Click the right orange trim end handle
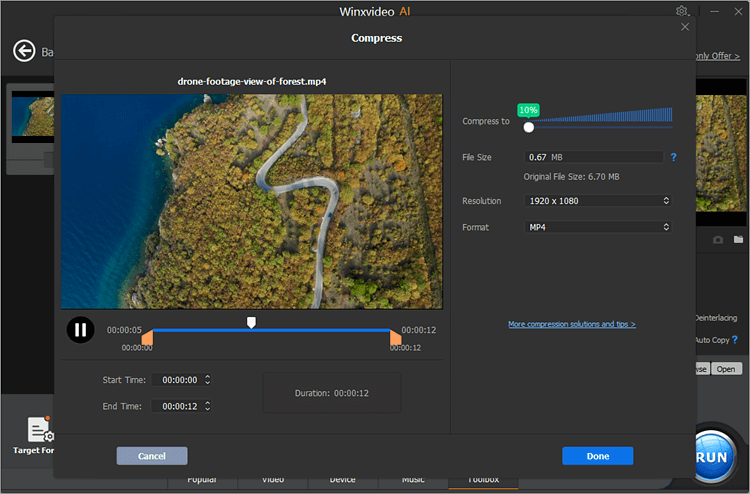The height and width of the screenshot is (494, 750). tap(395, 340)
